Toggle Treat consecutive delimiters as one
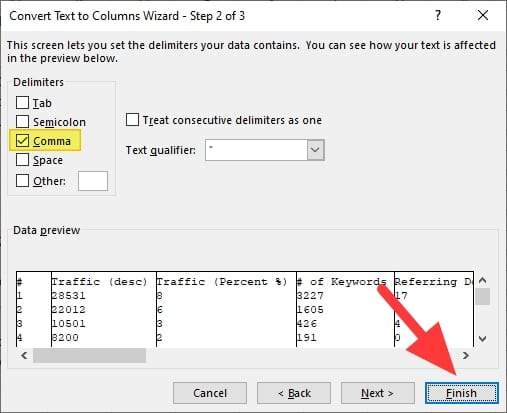Screen dimensions: 507x413 132,120
